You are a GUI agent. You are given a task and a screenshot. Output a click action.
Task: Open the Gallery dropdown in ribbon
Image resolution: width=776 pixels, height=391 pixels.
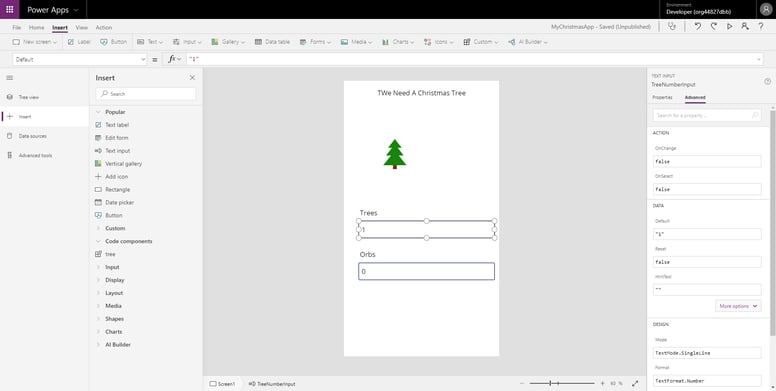tap(228, 42)
